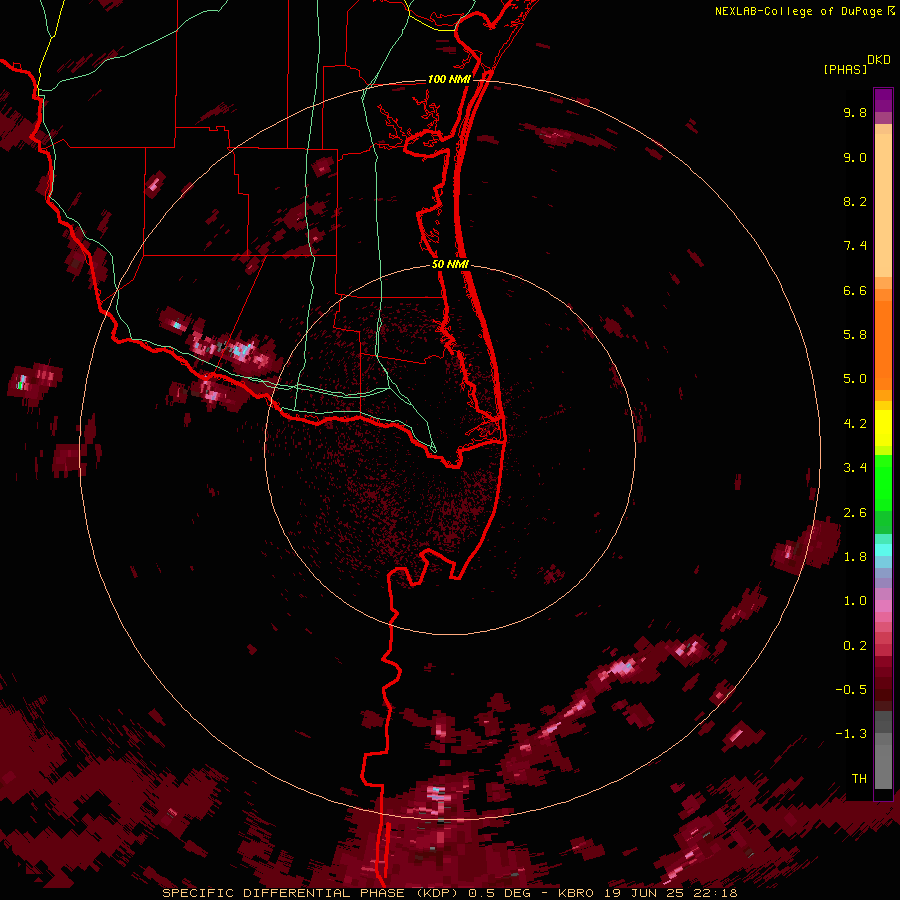Click the 1.8 scale value
This screenshot has width=900, height=900.
point(855,557)
